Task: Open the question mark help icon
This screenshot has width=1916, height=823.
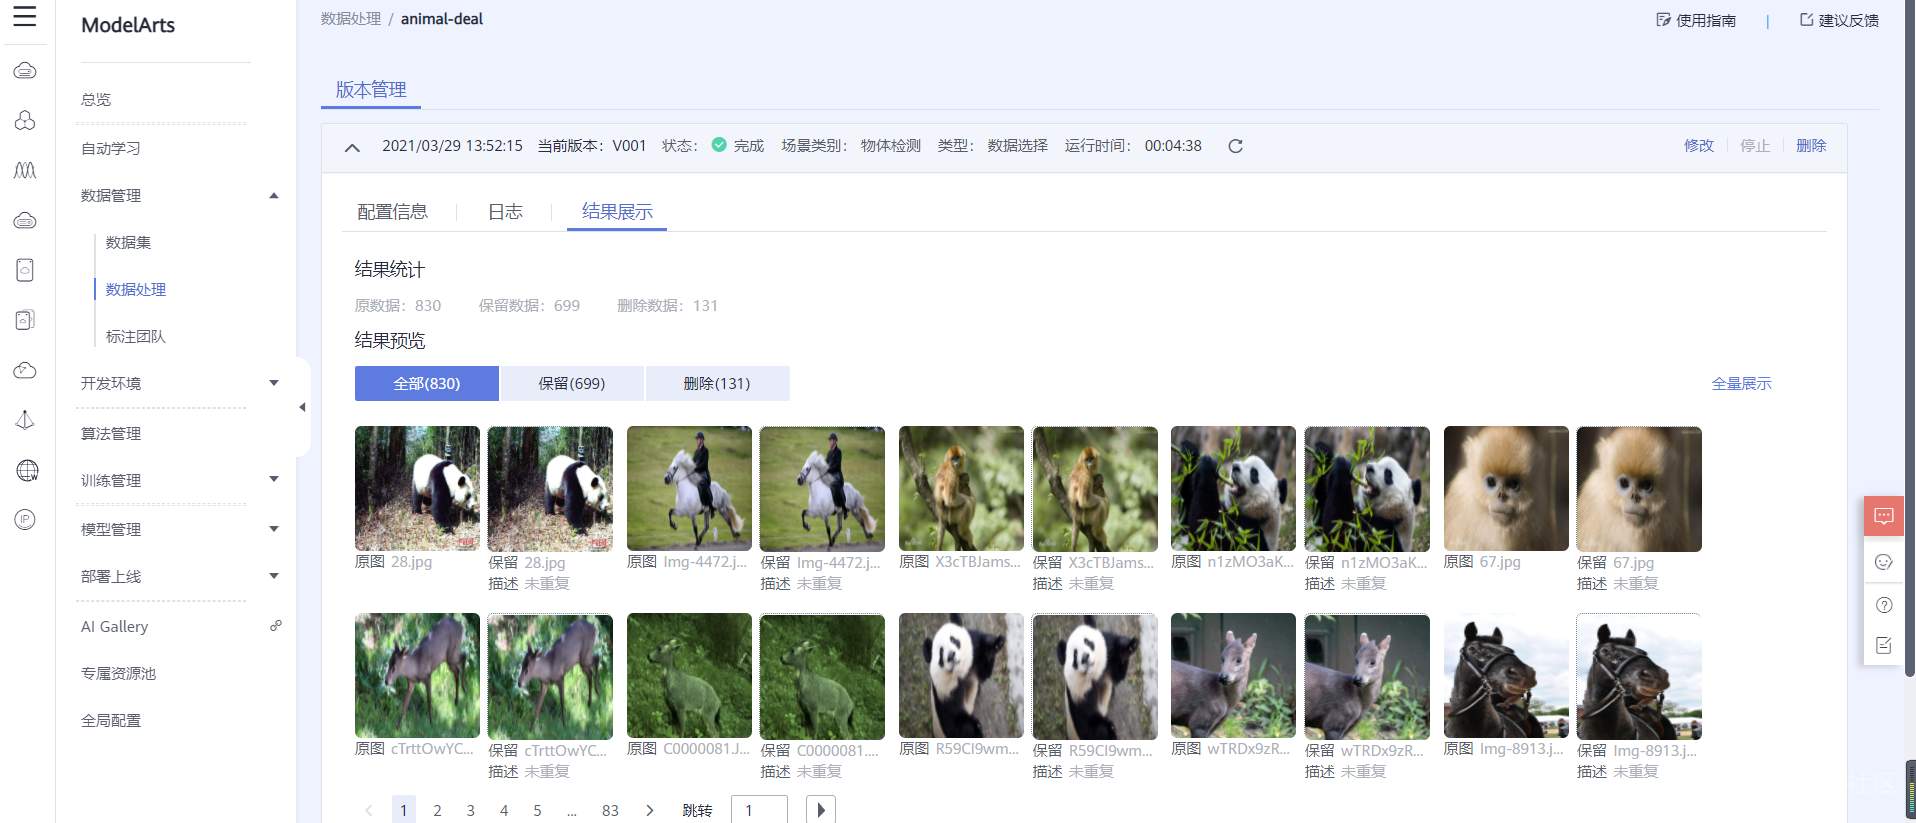Action: (1883, 605)
